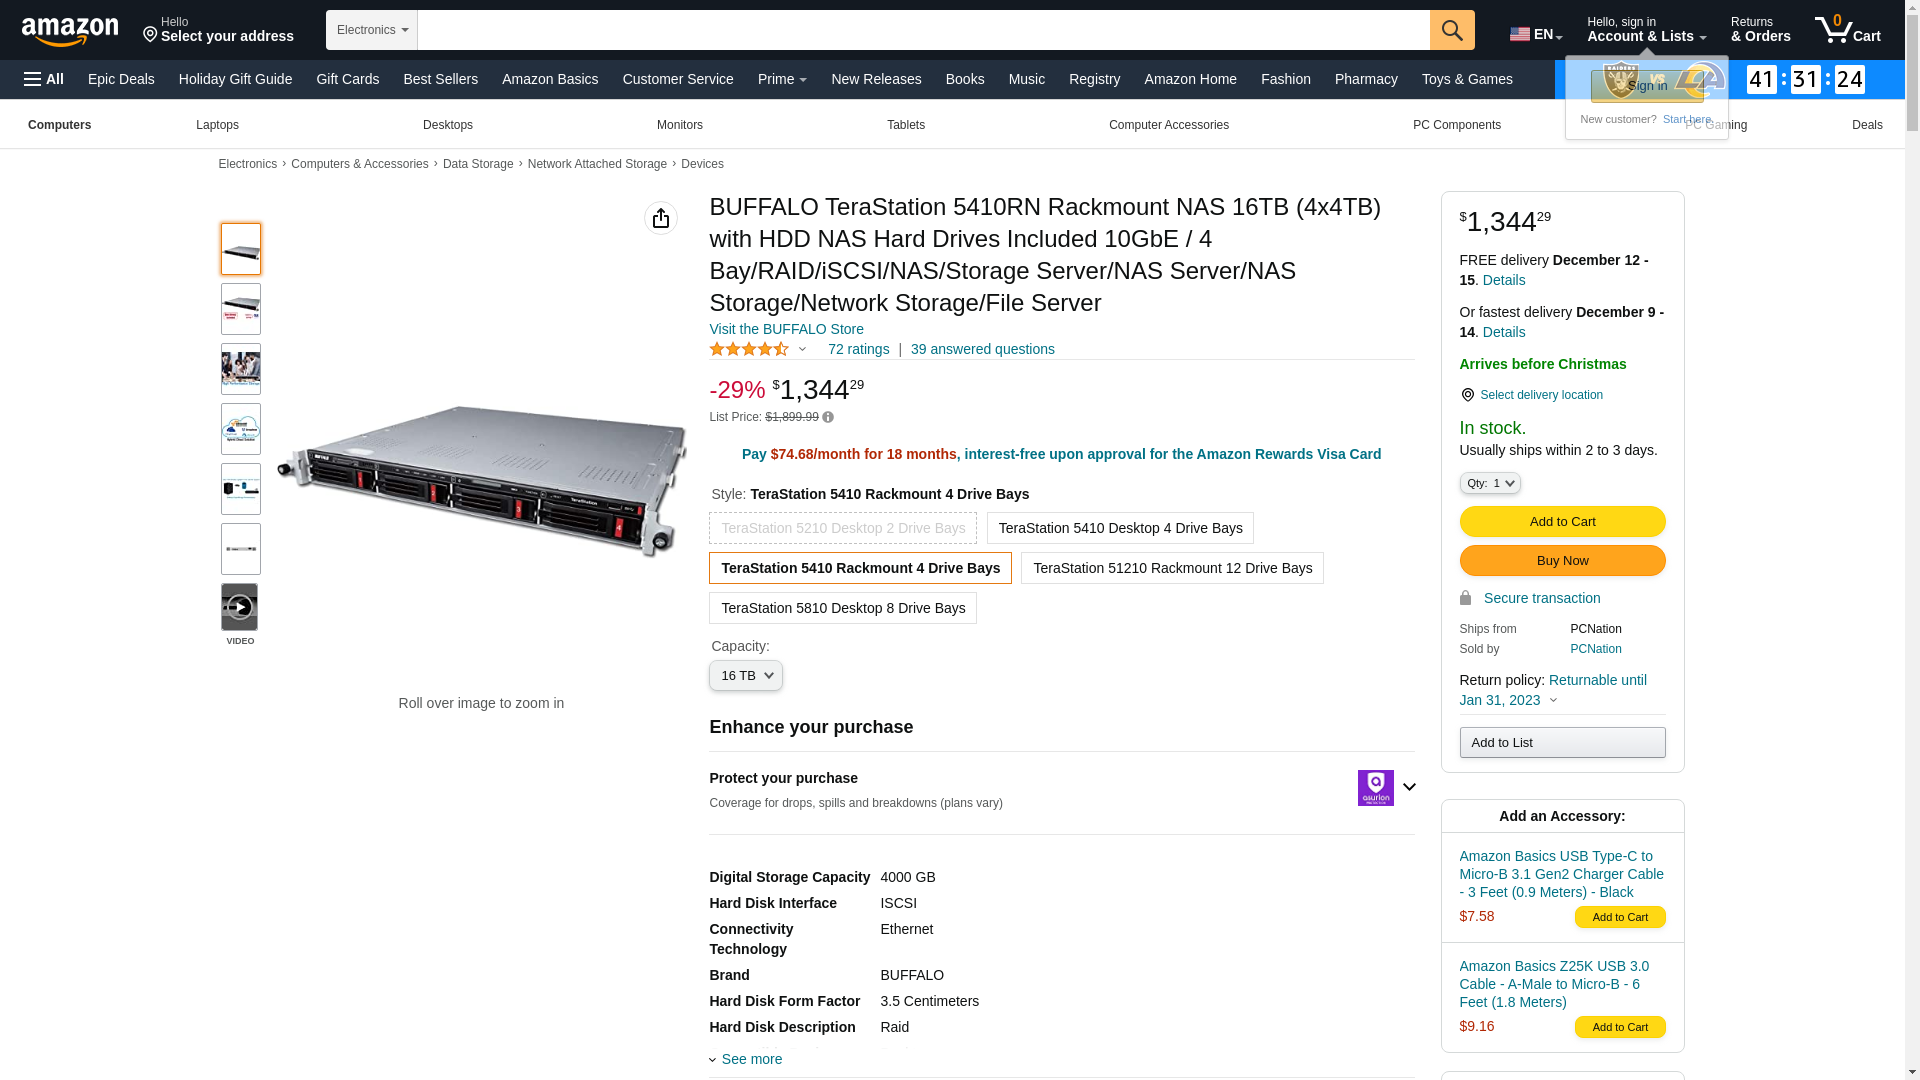Select TeraStation 51210 Rackmount 12 Drive Bays
Screen dimensions: 1920x1080
click(1171, 568)
